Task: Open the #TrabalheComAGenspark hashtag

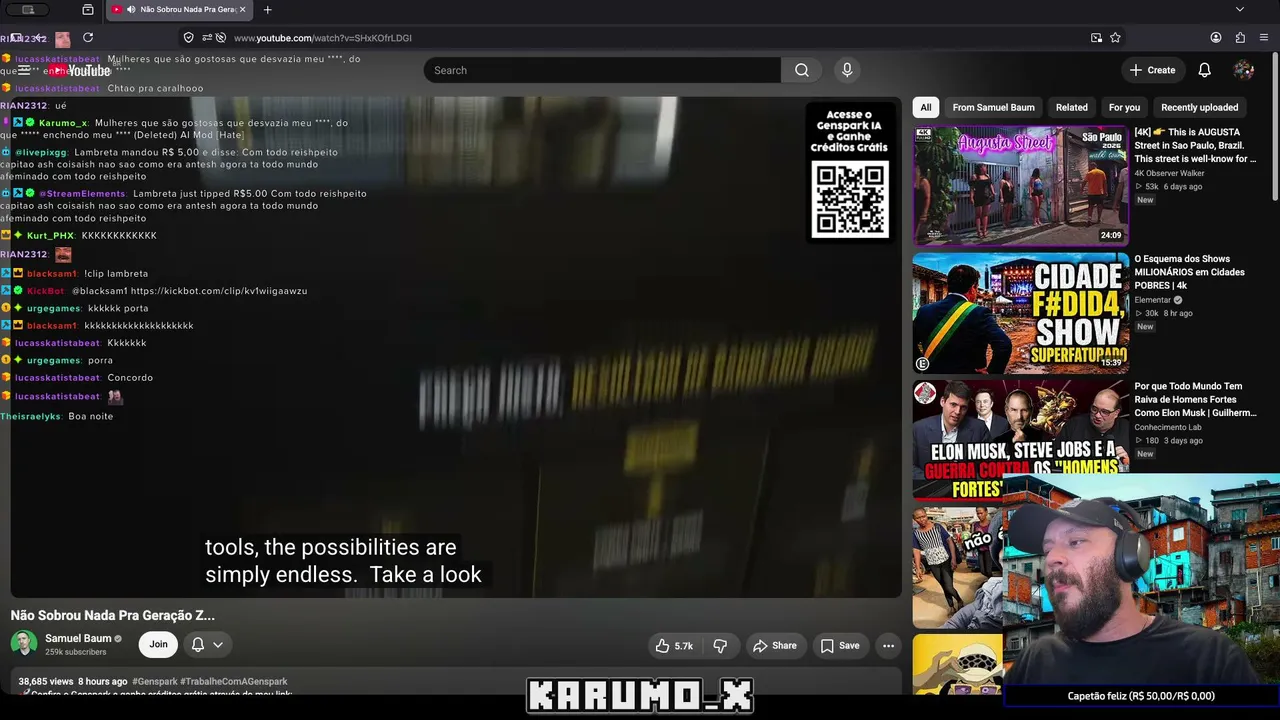Action: point(234,681)
